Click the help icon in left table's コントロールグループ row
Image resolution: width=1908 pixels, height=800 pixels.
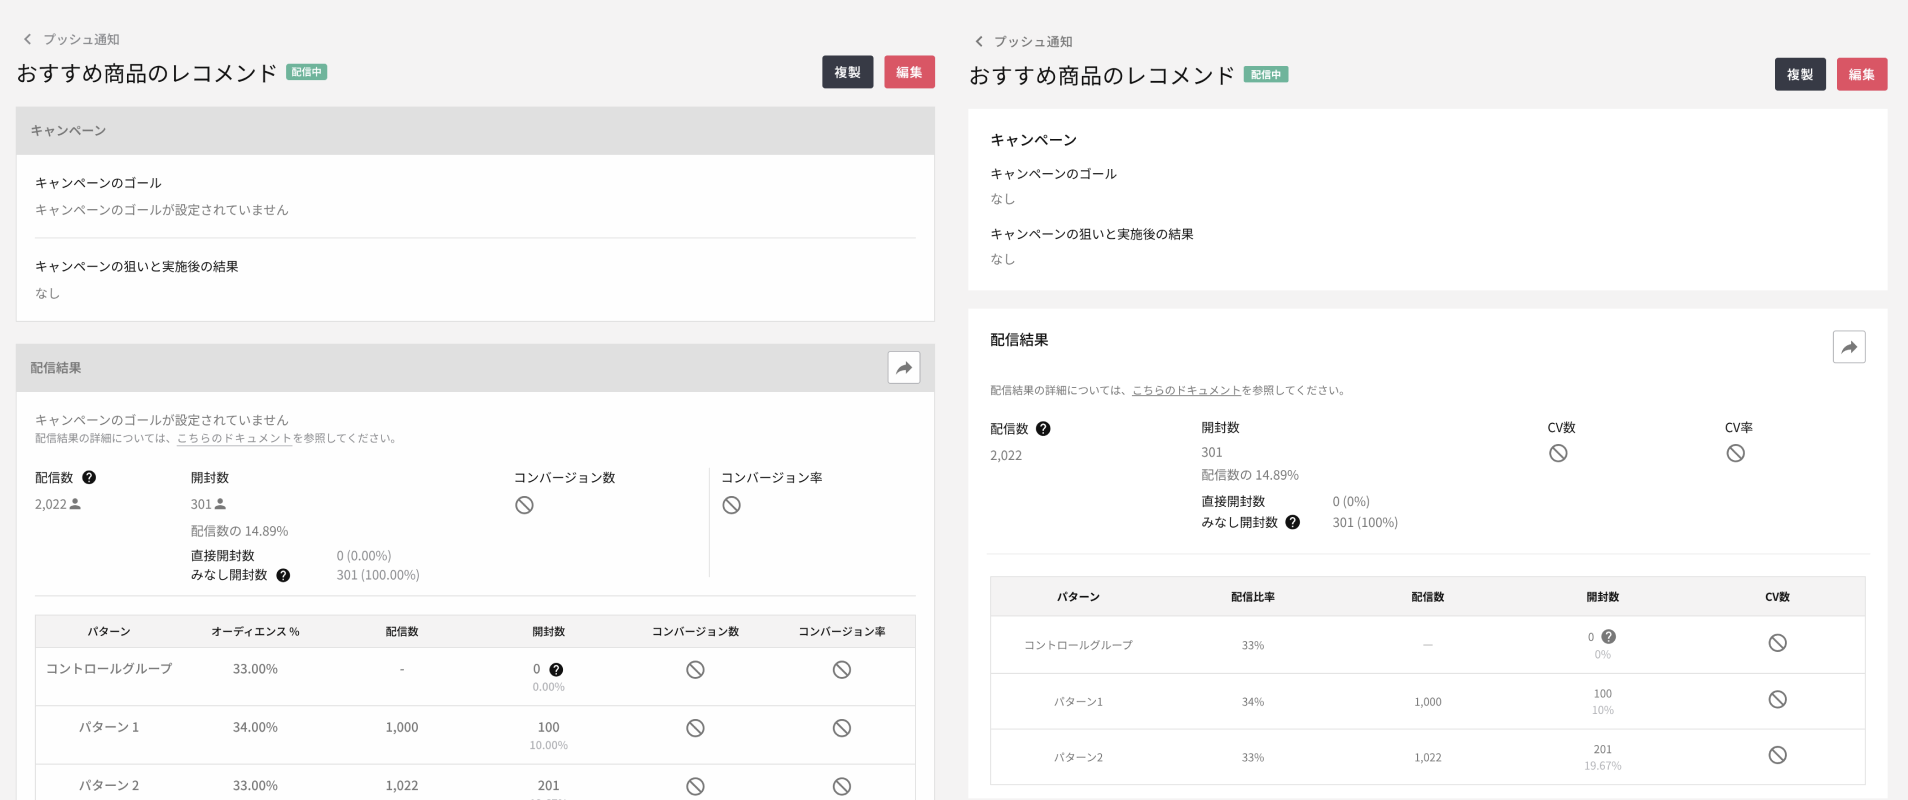(x=556, y=670)
